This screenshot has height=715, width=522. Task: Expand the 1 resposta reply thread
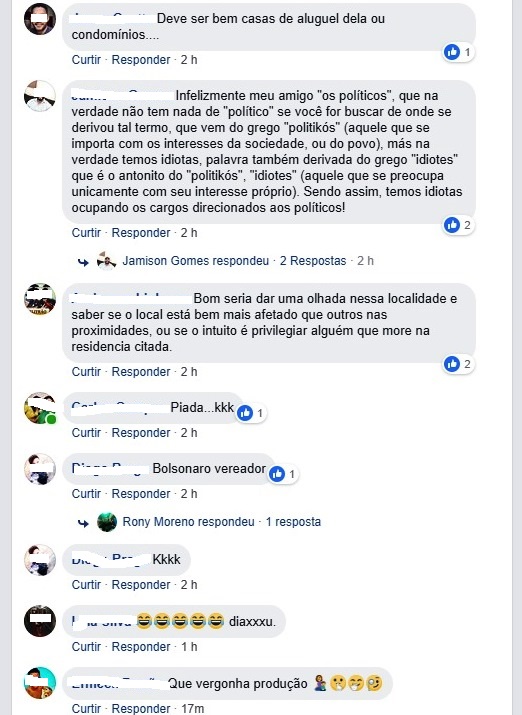coord(293,522)
